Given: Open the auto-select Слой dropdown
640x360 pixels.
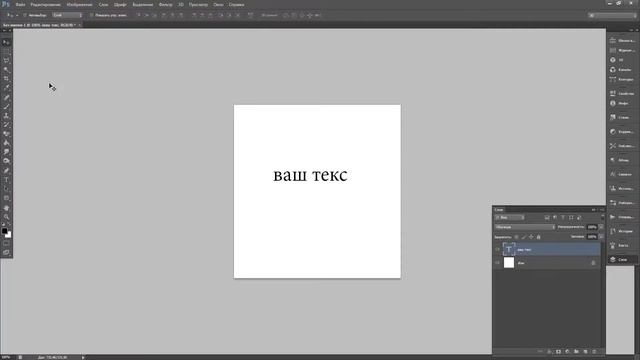Looking at the screenshot, I should [x=67, y=15].
